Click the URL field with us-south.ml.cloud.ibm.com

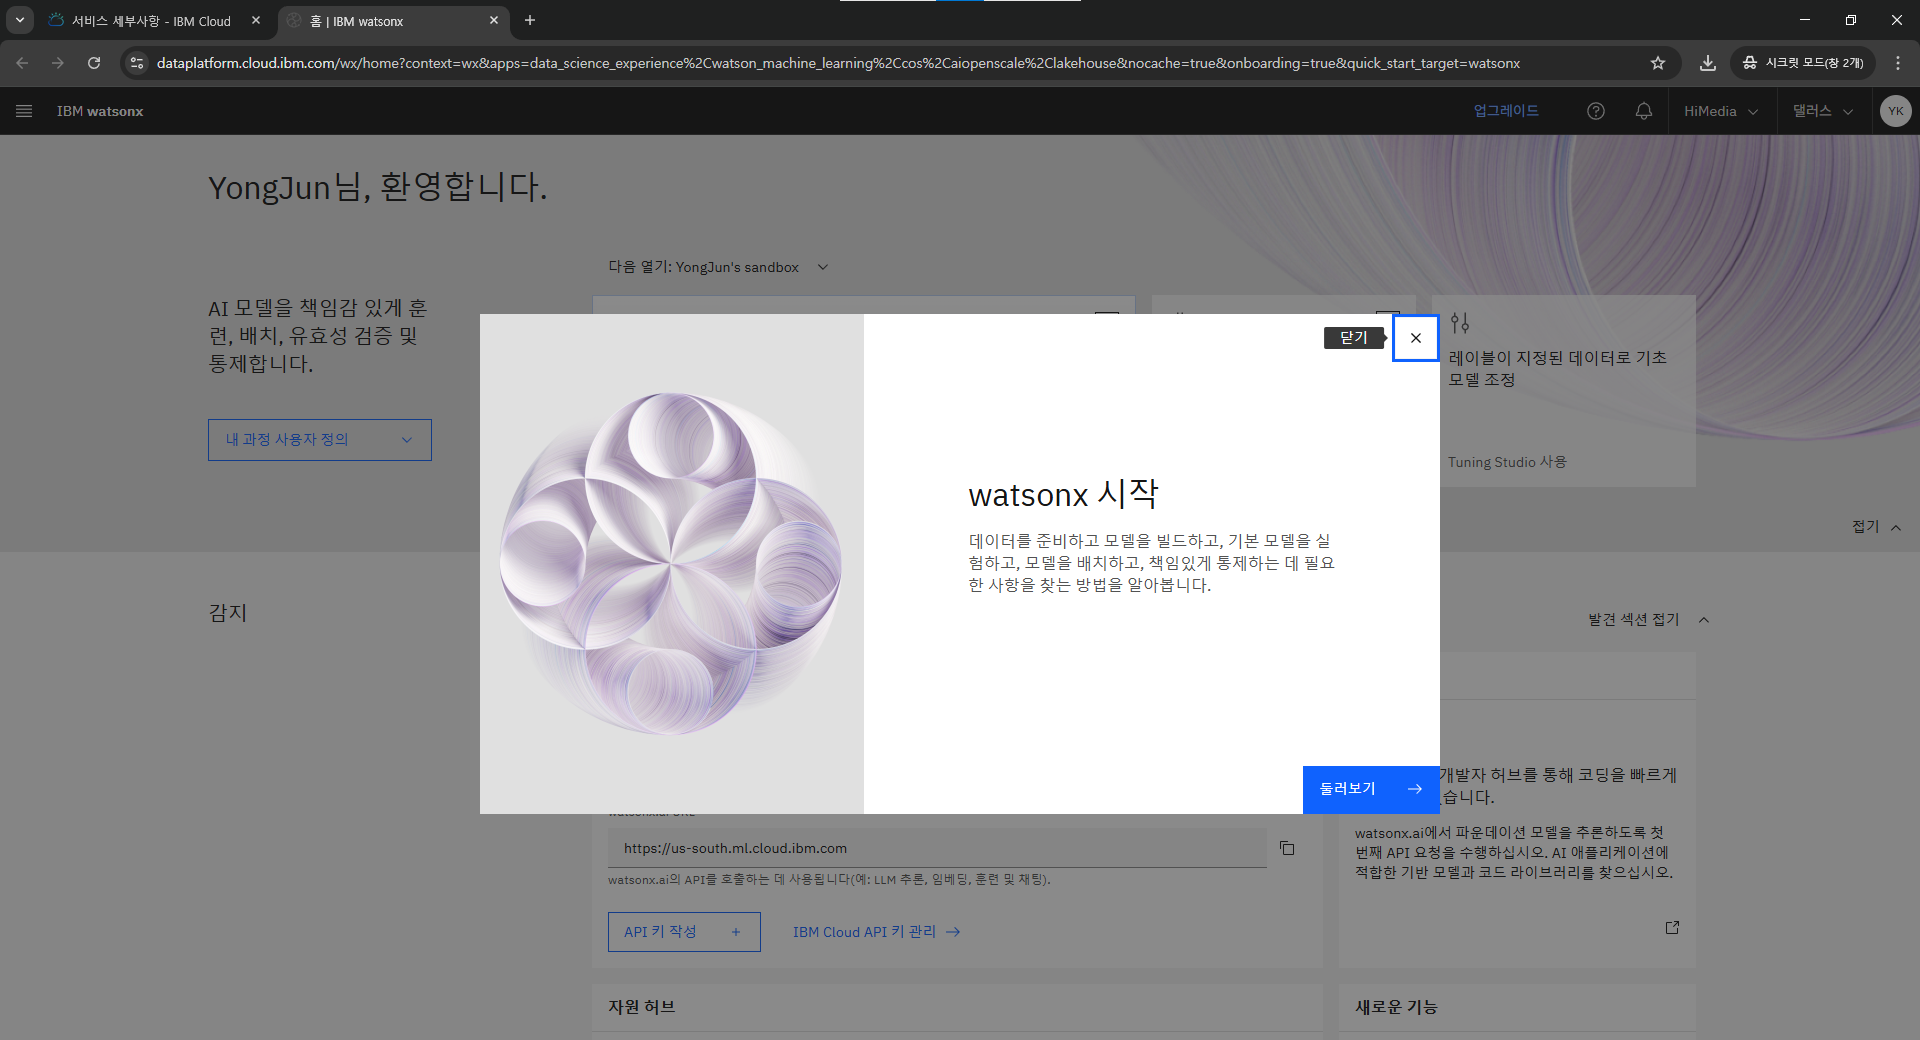937,848
